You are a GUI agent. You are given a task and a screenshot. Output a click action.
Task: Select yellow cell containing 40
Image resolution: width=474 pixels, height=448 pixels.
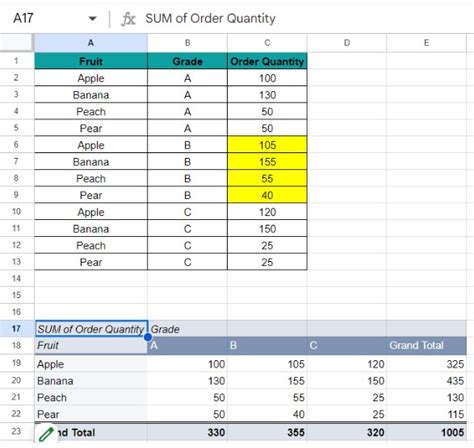click(x=267, y=195)
